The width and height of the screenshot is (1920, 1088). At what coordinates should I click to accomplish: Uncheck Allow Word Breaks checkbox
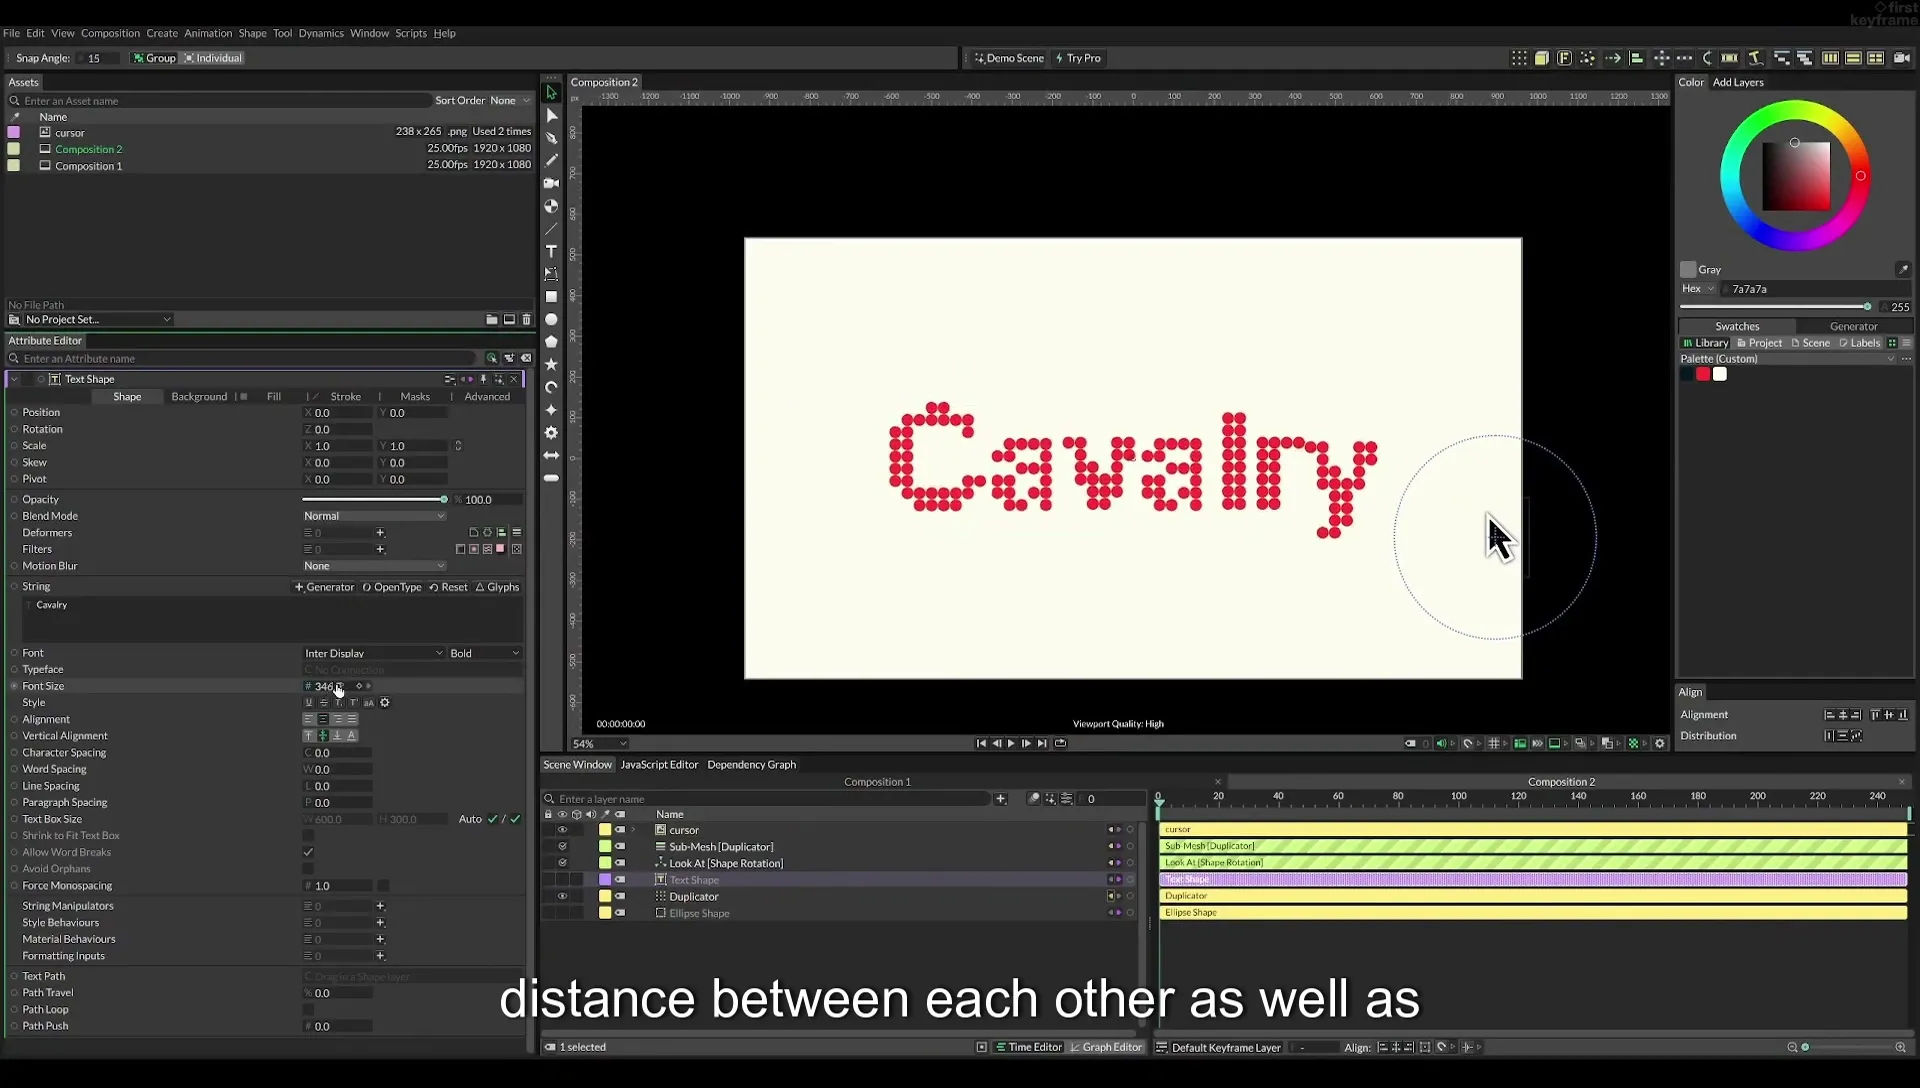[308, 852]
